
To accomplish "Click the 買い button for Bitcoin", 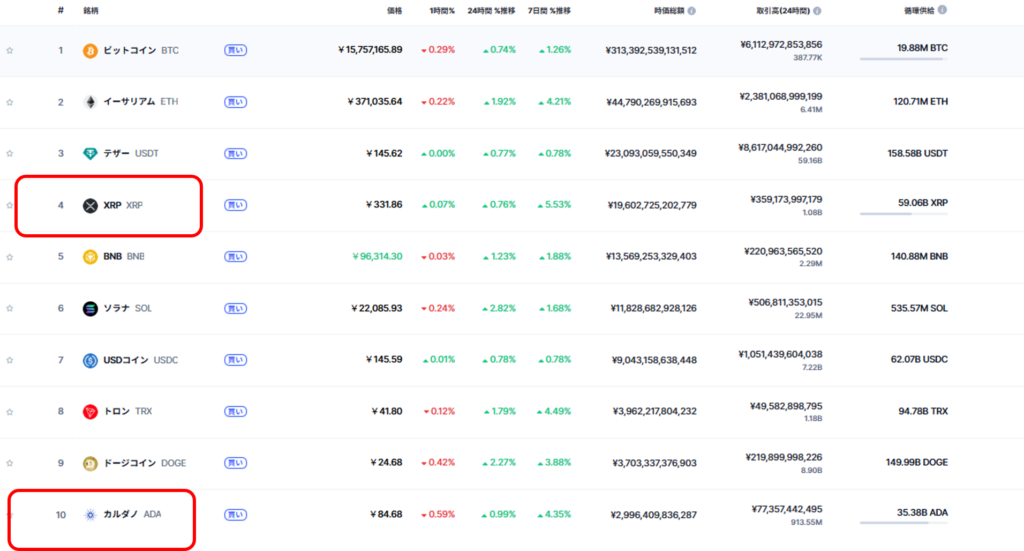I will pos(236,50).
